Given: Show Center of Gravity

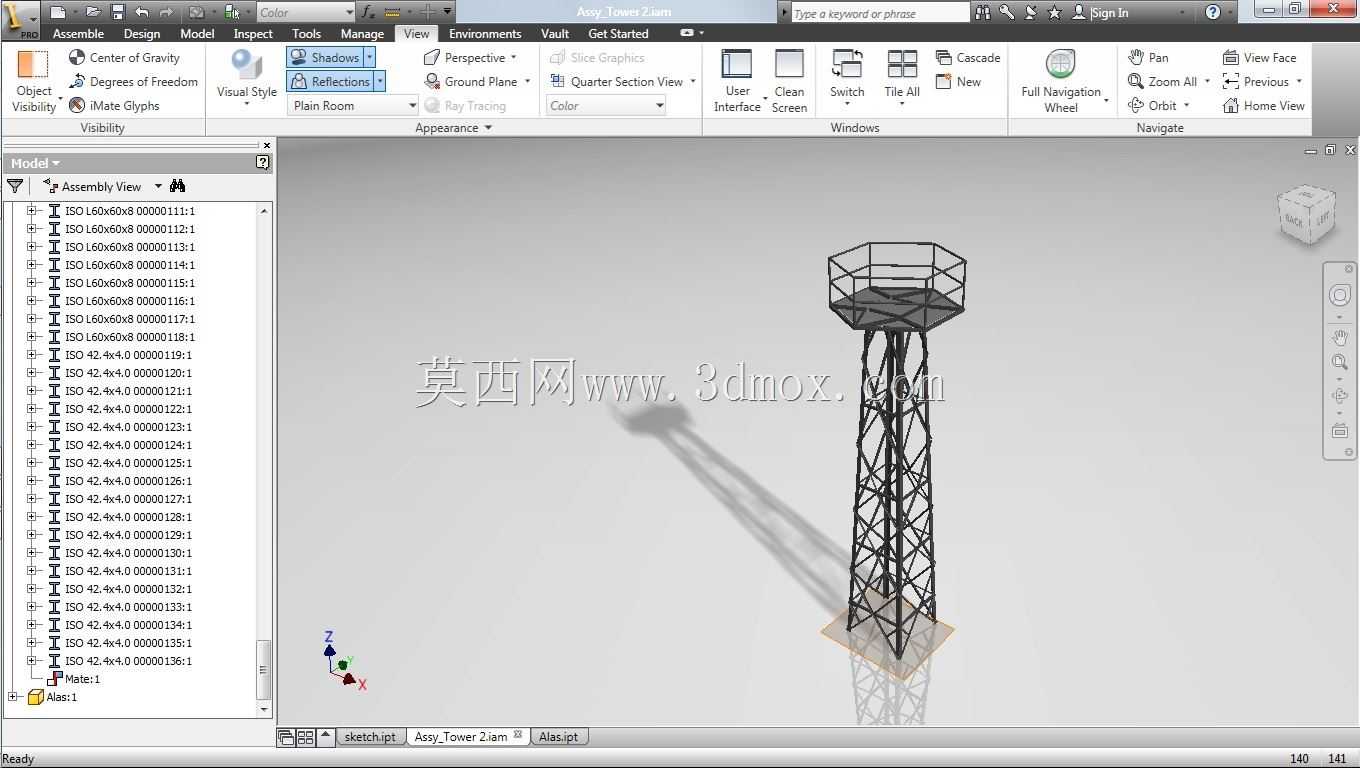Looking at the screenshot, I should 124,57.
